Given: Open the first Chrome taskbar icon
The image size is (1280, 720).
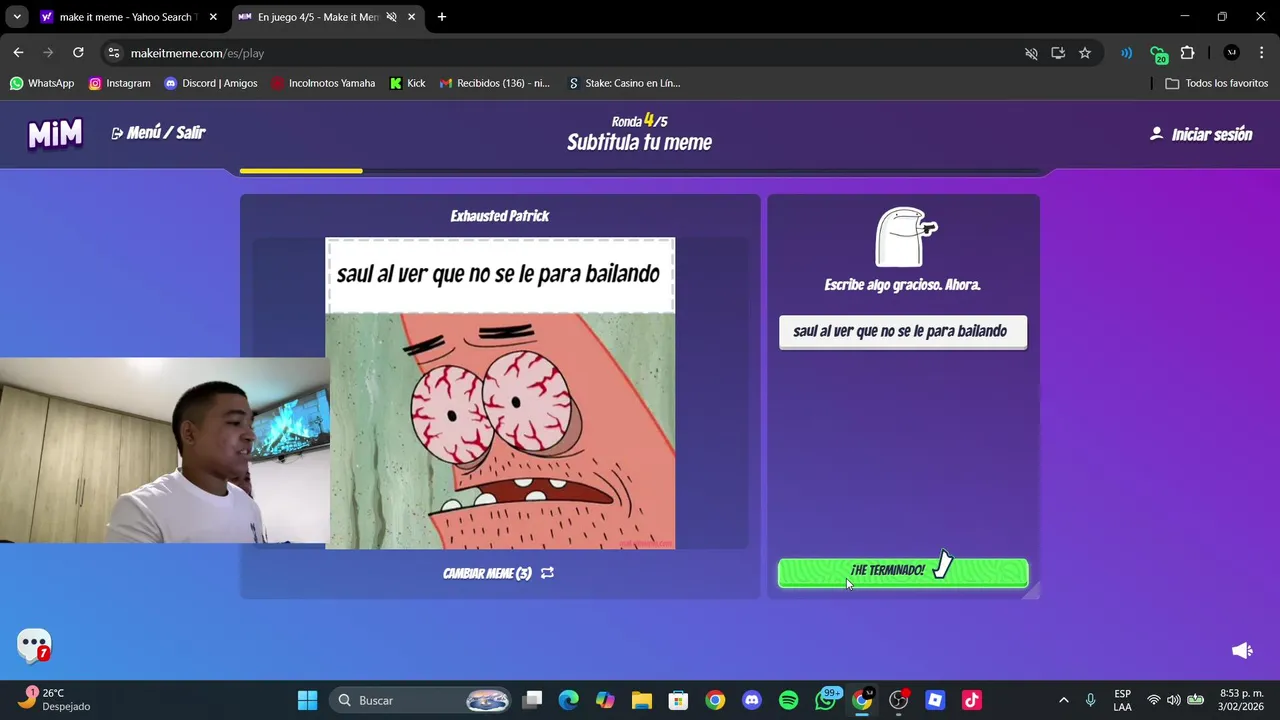Looking at the screenshot, I should (715, 700).
